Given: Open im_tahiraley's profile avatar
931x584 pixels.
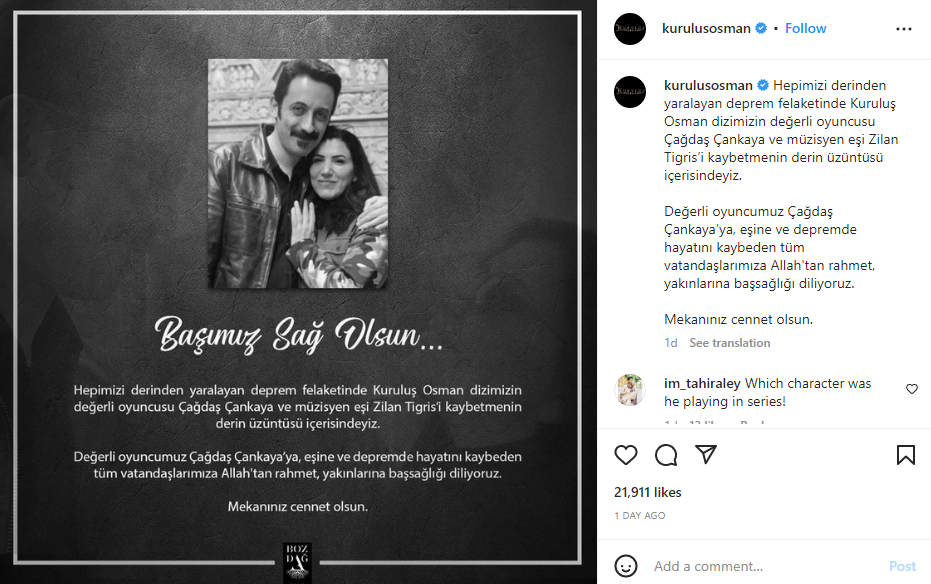Looking at the screenshot, I should 630,390.
